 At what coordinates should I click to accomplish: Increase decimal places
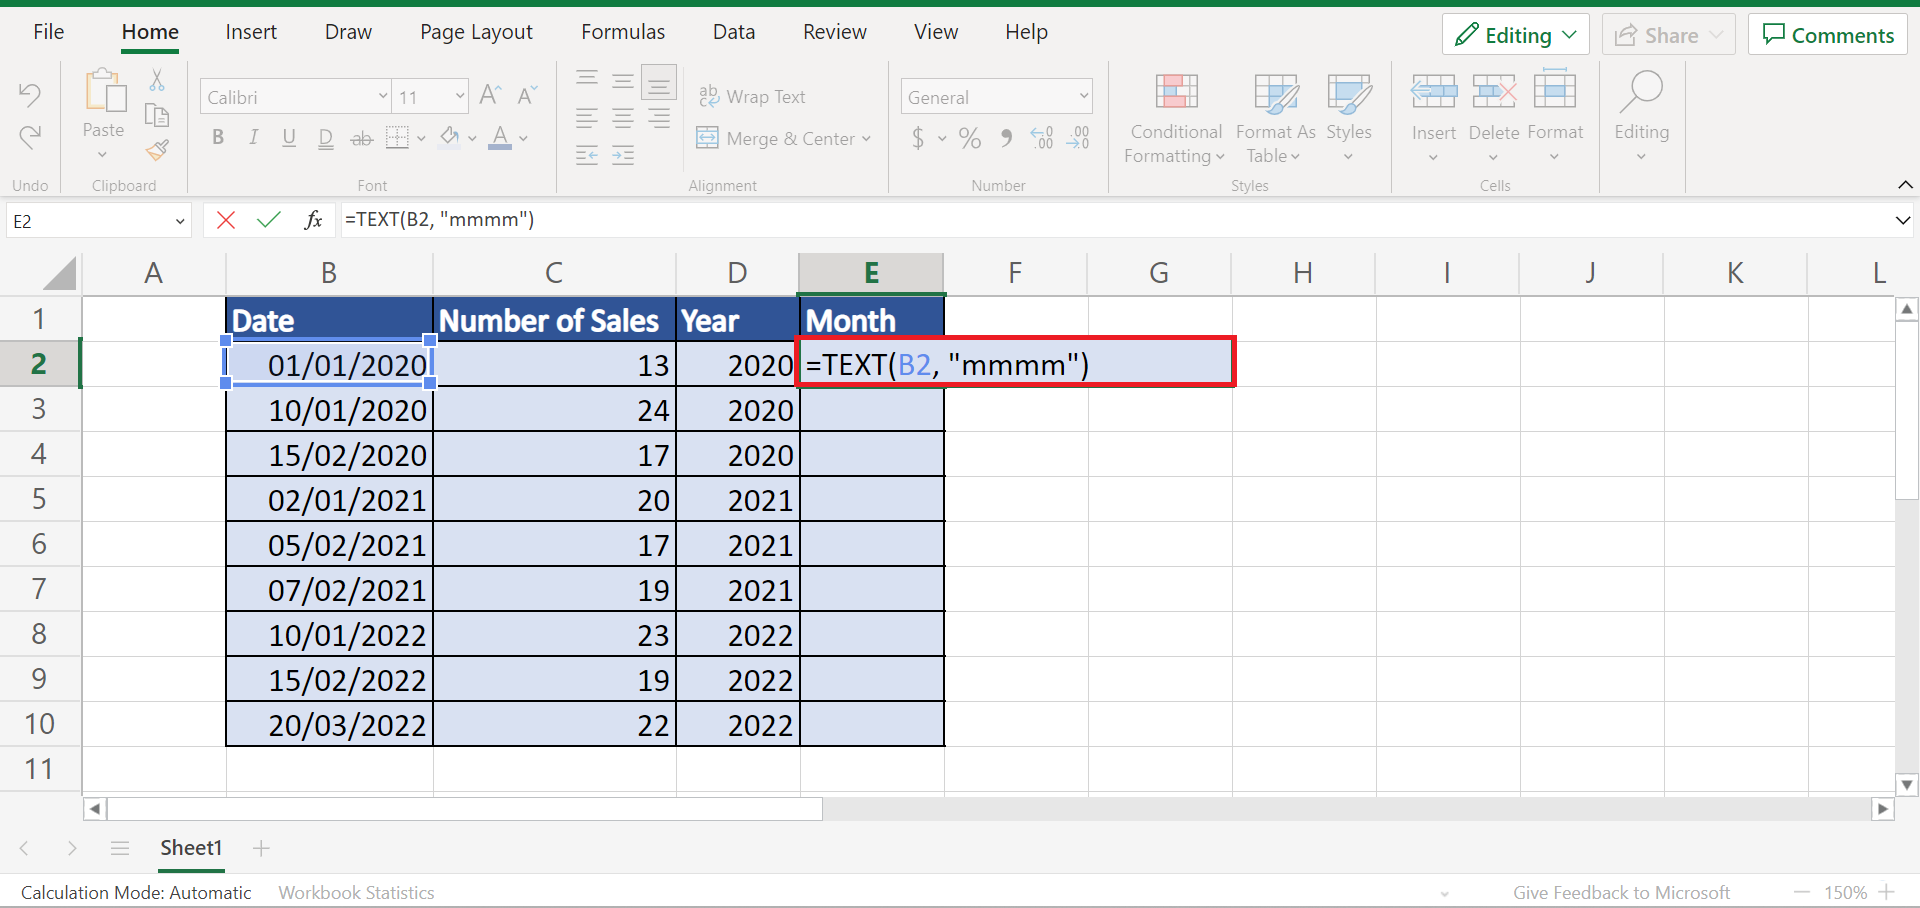click(1041, 138)
